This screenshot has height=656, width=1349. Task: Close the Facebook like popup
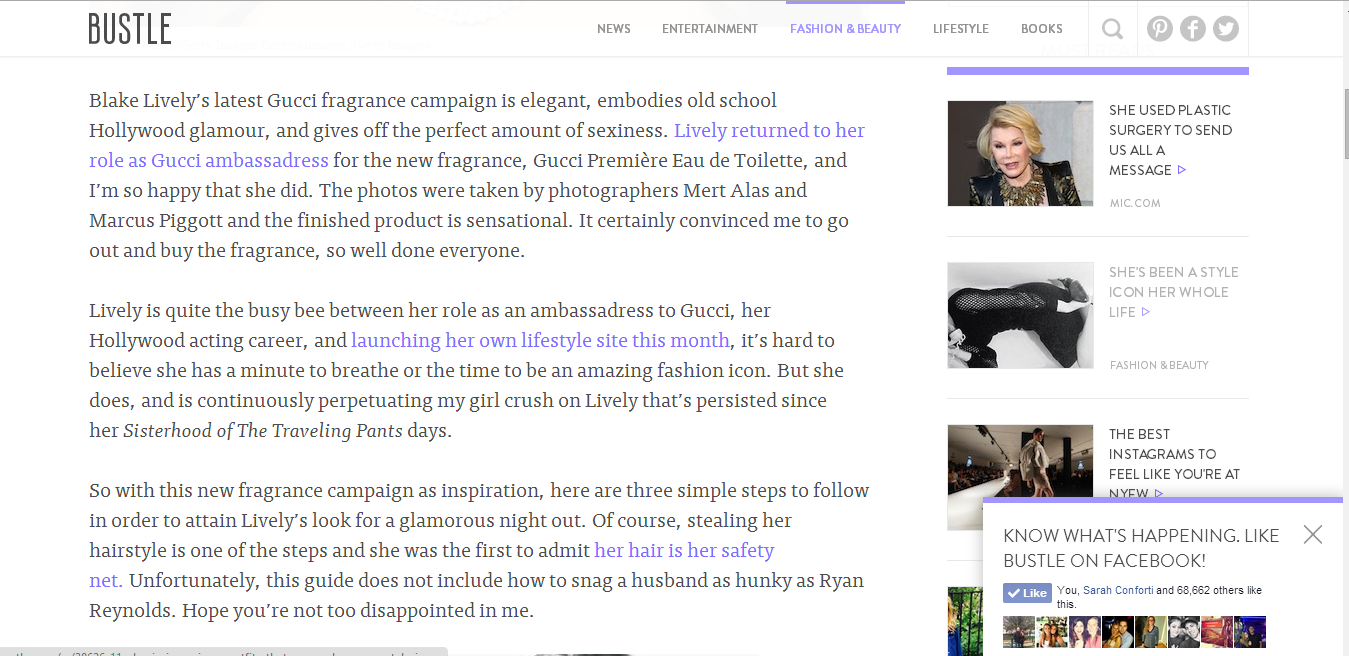pyautogui.click(x=1313, y=535)
